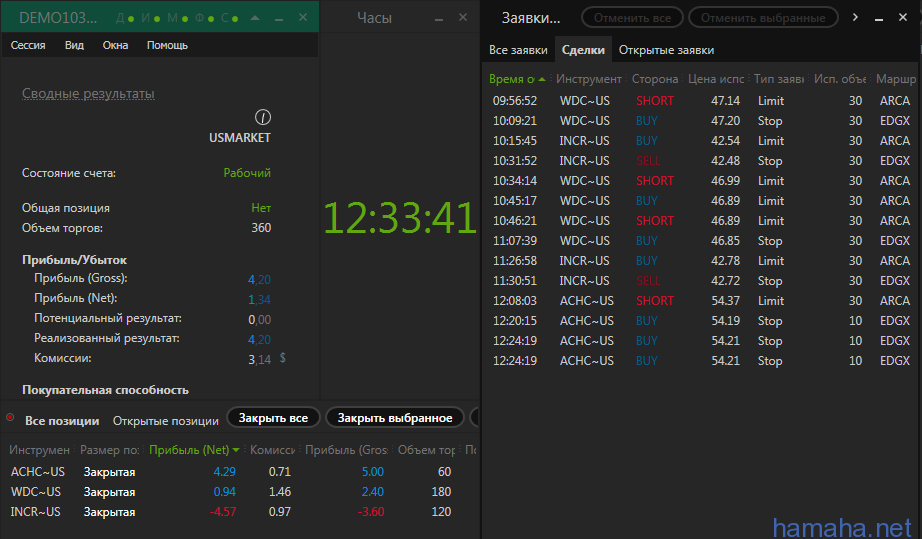Minimize the Часы clock window
The image size is (922, 539).
coord(439,19)
